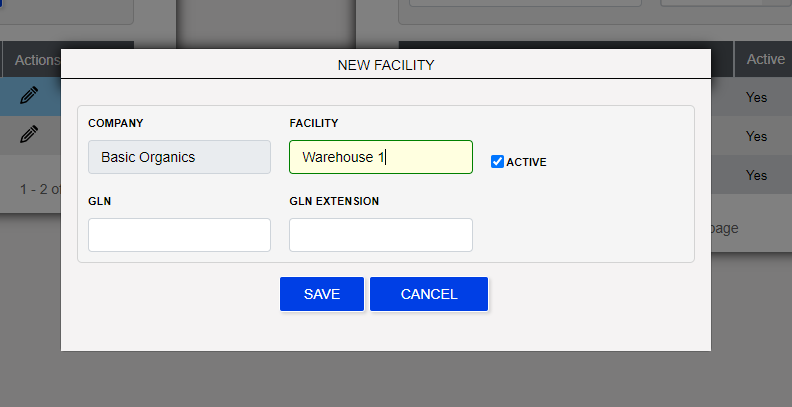Viewport: 792px width, 407px height.
Task: Select the second row's Yes cell
Action: [x=757, y=136]
